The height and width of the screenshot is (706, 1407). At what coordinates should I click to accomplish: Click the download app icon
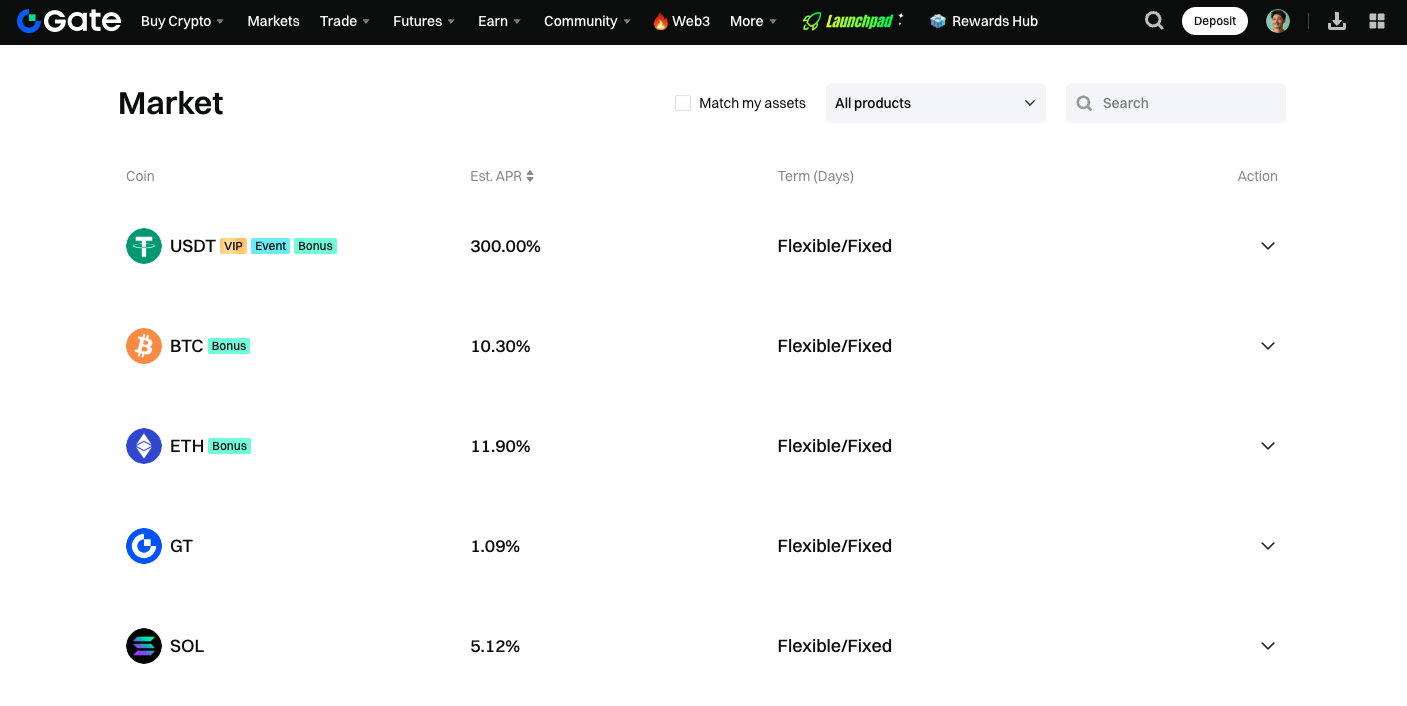pos(1337,21)
